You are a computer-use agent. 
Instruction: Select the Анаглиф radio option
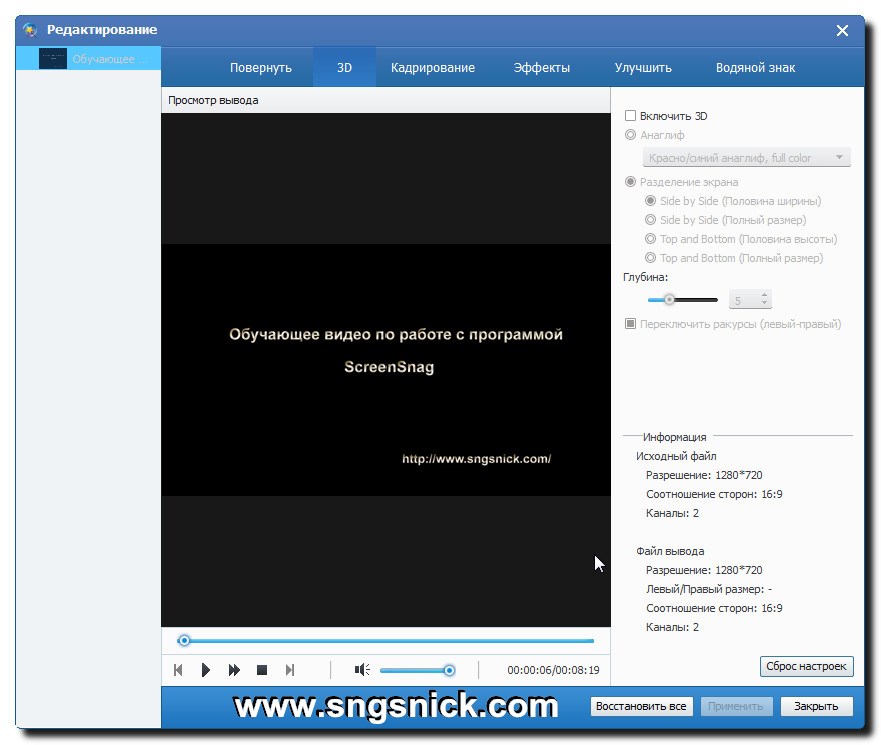[630, 135]
